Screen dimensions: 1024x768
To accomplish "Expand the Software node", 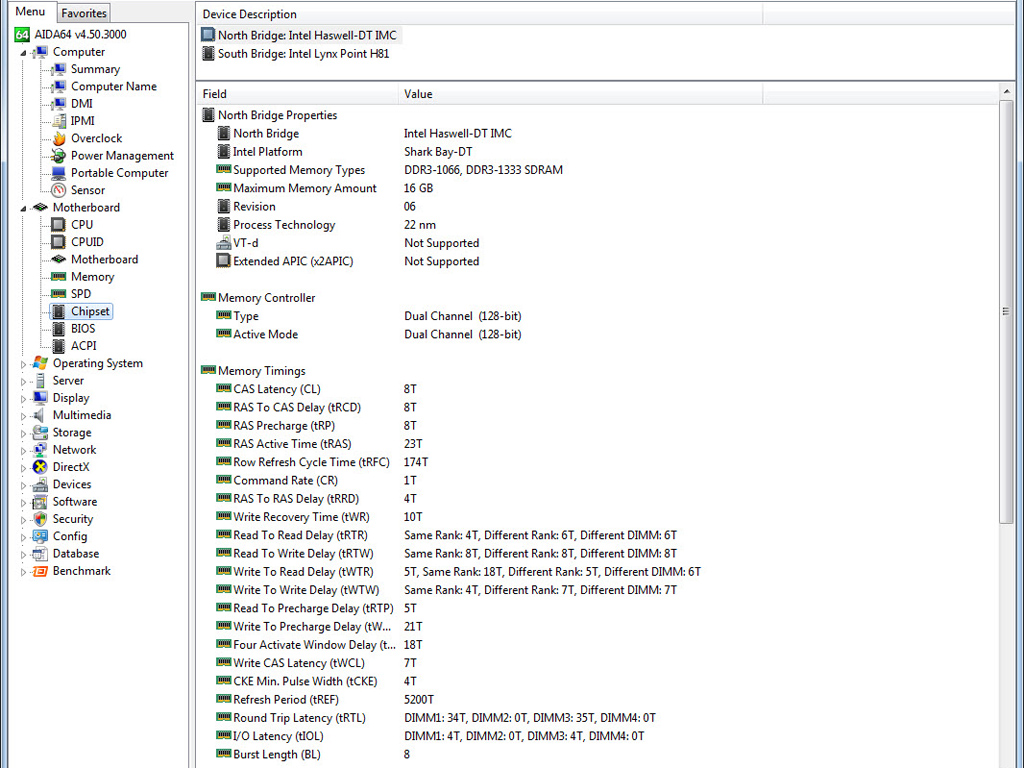I will [x=24, y=503].
